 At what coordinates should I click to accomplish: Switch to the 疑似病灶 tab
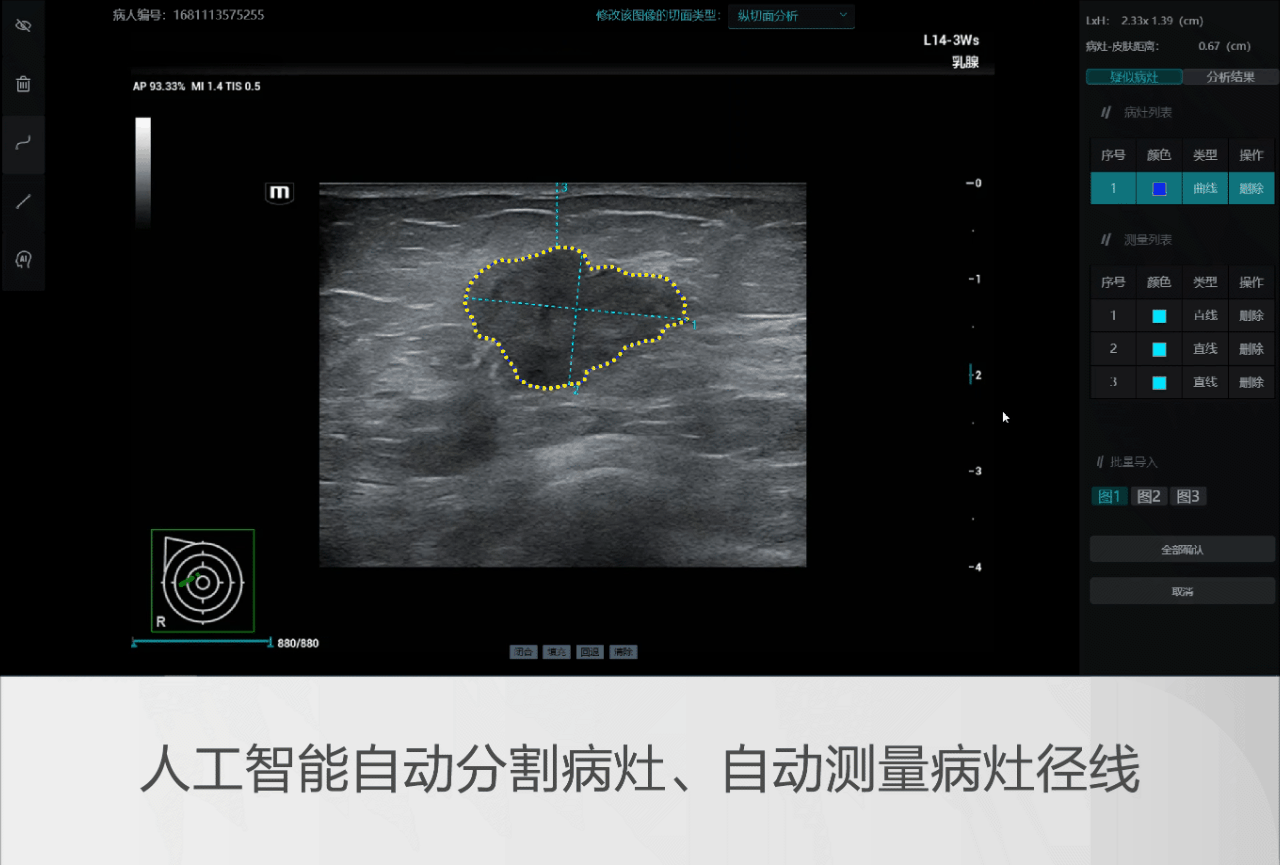click(1134, 77)
